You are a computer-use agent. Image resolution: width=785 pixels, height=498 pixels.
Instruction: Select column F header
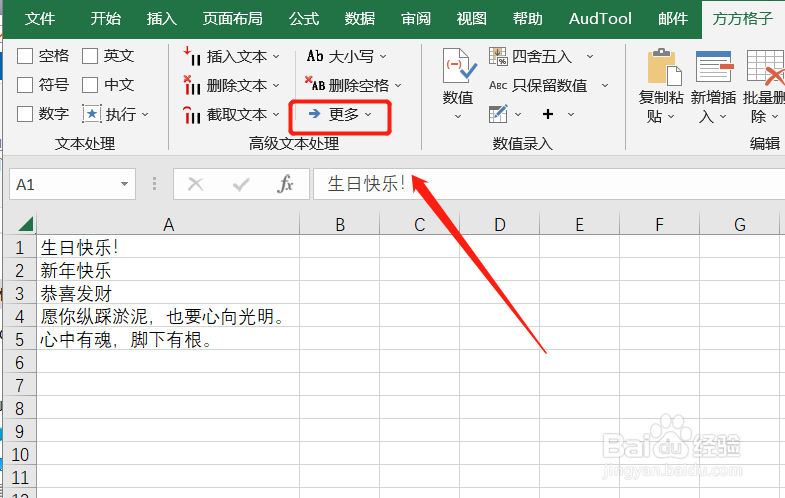659,224
